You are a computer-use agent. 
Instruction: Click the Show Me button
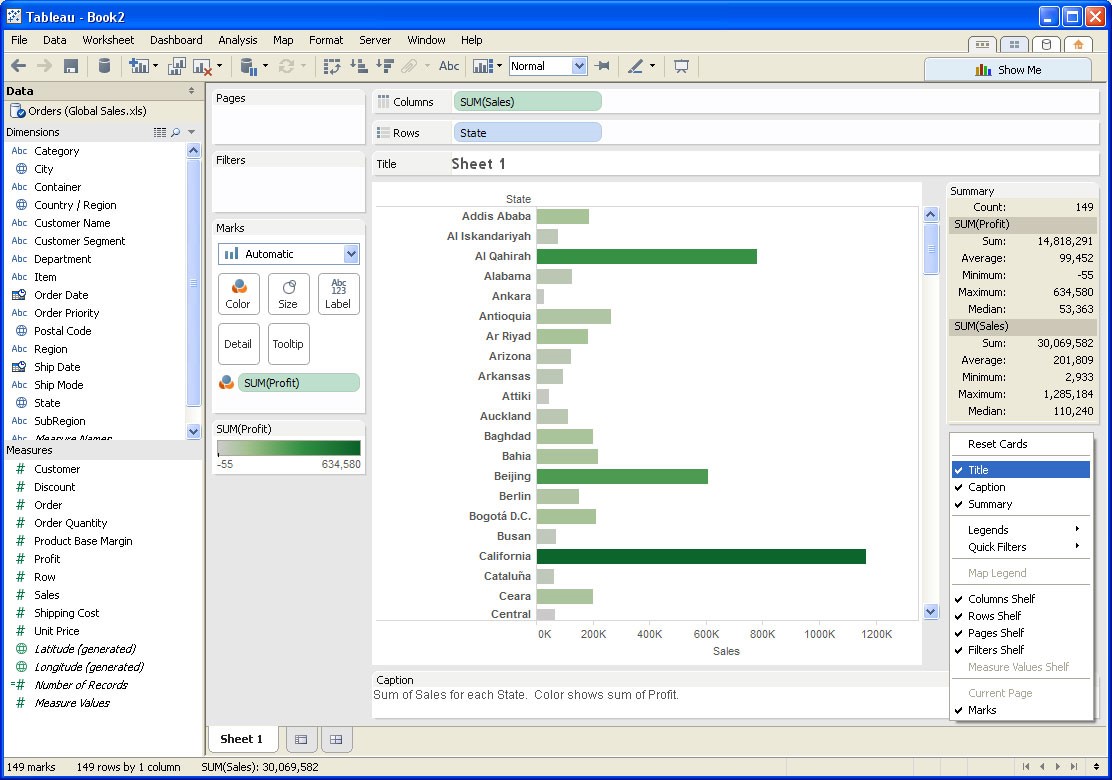coord(1008,70)
